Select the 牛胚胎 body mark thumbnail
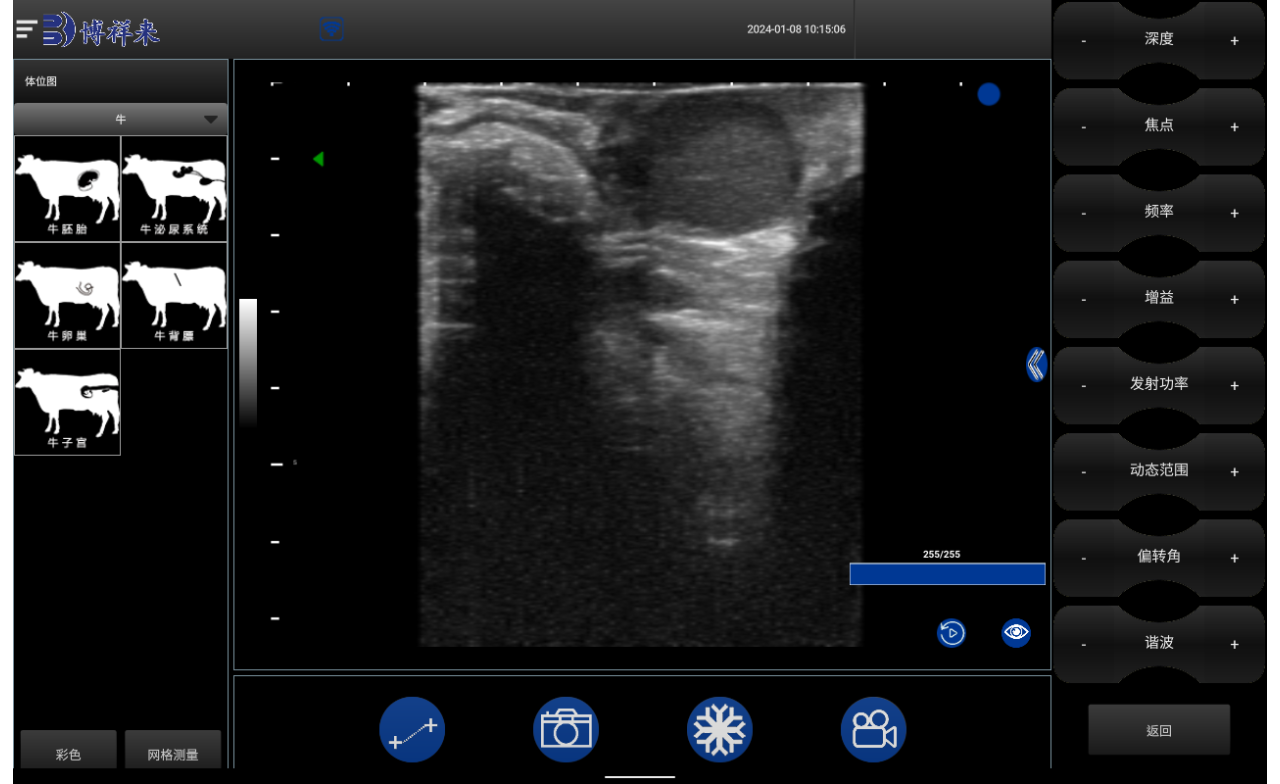Viewport: 1280px width, 784px height. coord(67,188)
